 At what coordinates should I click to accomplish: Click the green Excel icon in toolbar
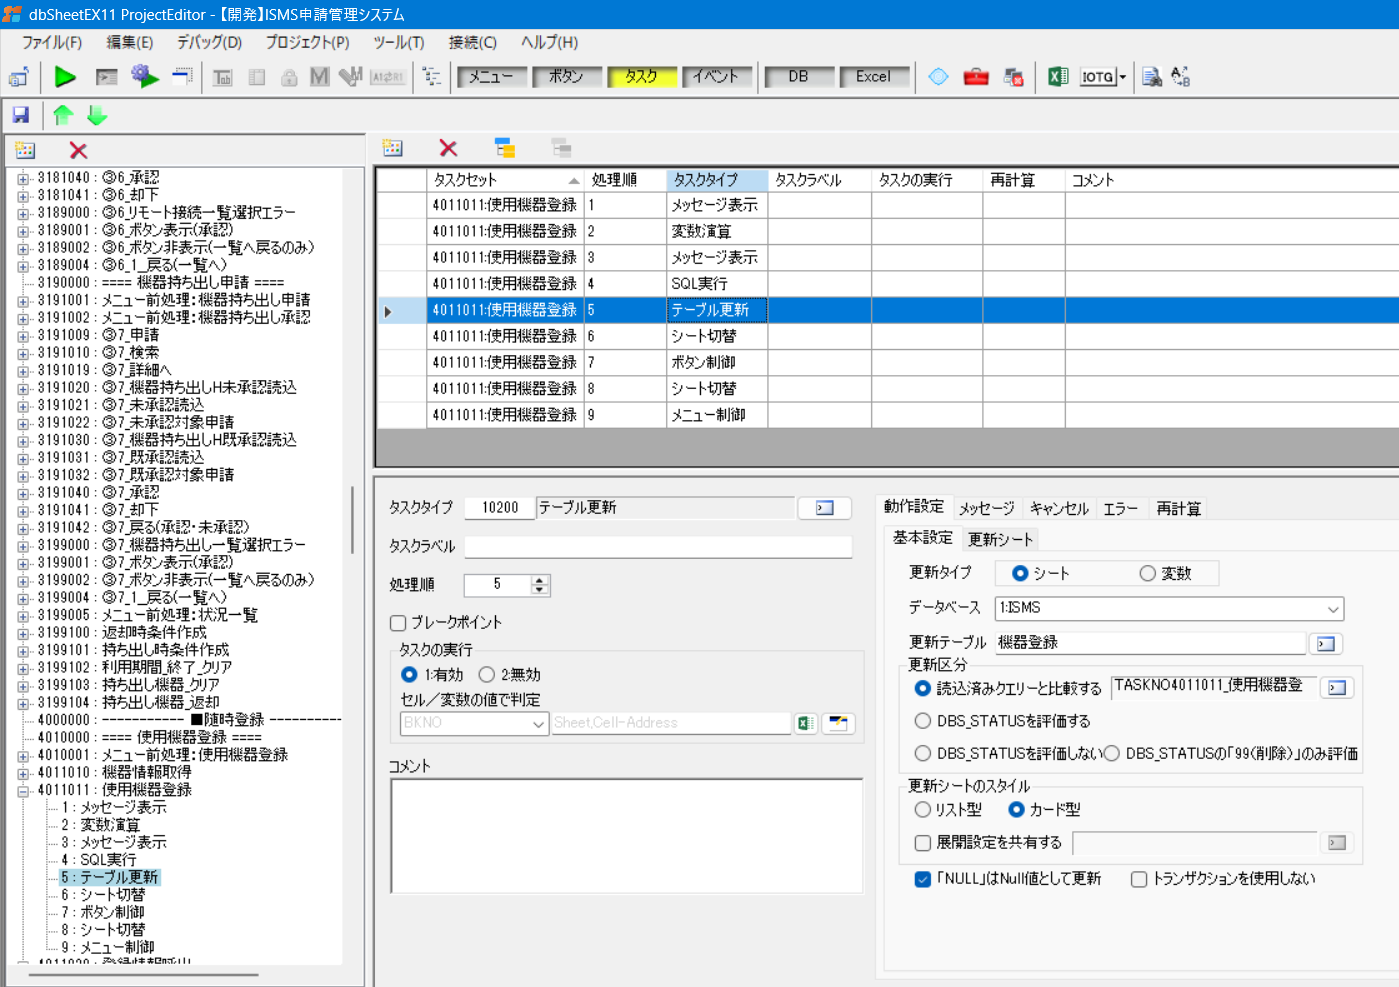click(x=1057, y=77)
